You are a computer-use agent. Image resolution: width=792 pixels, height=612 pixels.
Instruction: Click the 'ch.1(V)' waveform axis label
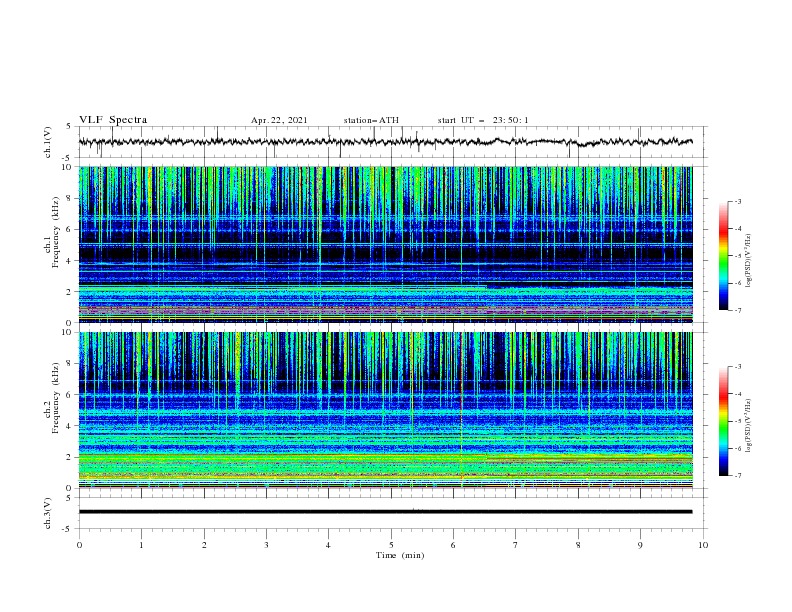pos(48,142)
